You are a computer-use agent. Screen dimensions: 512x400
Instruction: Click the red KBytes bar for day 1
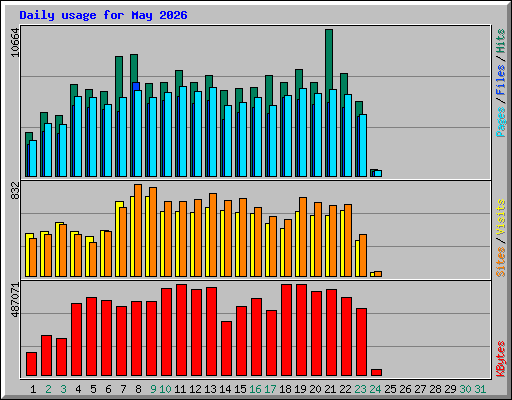pyautogui.click(x=31, y=364)
